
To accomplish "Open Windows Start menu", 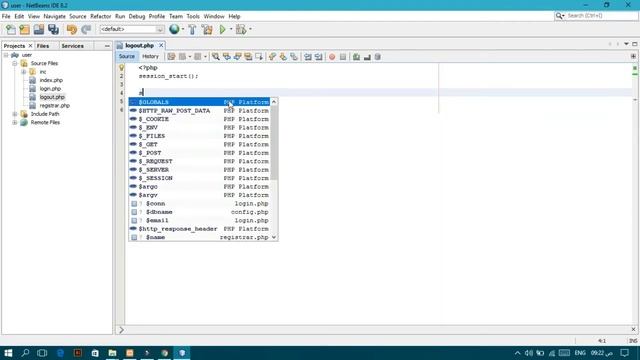I will click(x=8, y=353).
